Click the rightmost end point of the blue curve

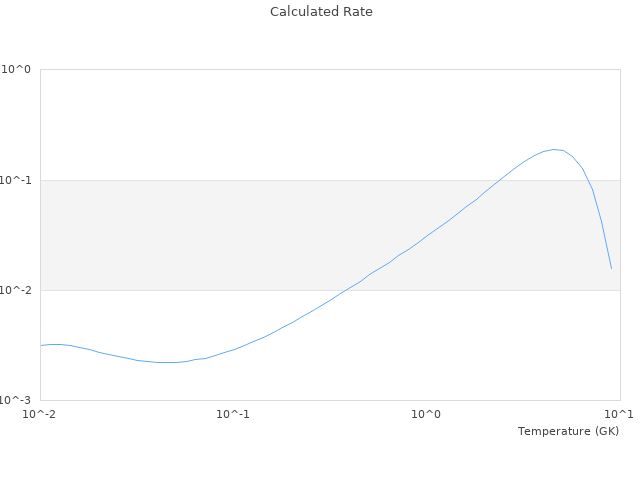coord(611,268)
